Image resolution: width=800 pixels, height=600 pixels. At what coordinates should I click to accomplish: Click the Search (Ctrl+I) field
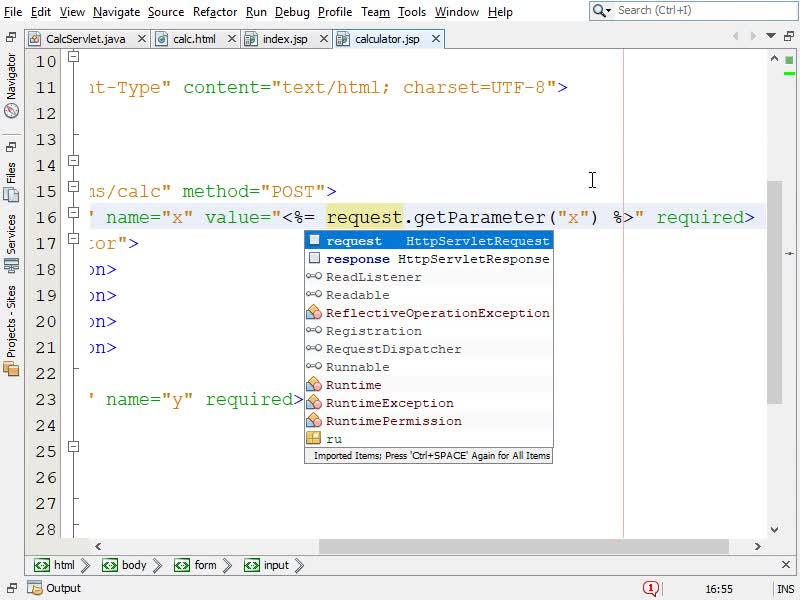[706, 10]
